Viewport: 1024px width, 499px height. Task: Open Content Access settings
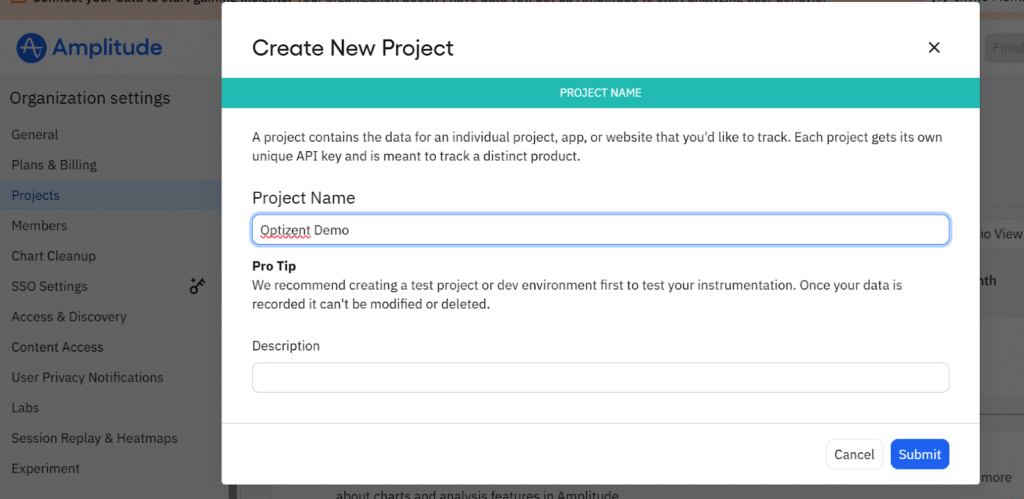[57, 347]
